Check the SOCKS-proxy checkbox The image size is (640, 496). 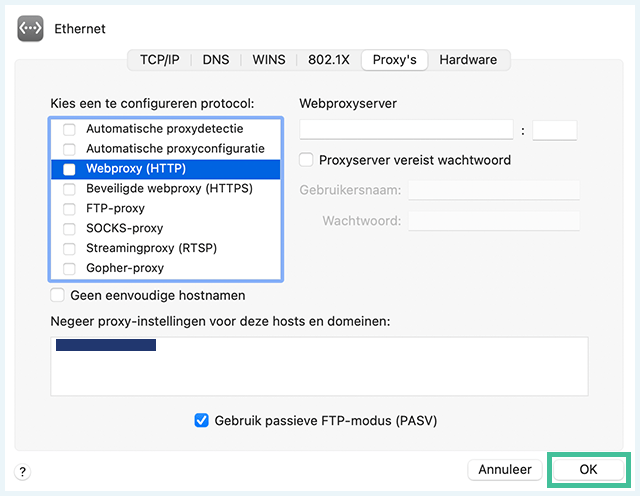pos(69,229)
